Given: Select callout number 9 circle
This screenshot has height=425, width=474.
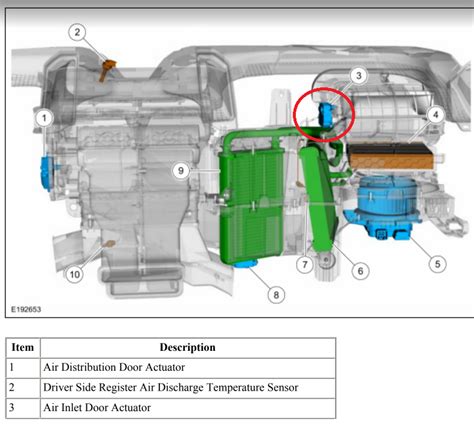Looking at the screenshot, I should pos(181,171).
